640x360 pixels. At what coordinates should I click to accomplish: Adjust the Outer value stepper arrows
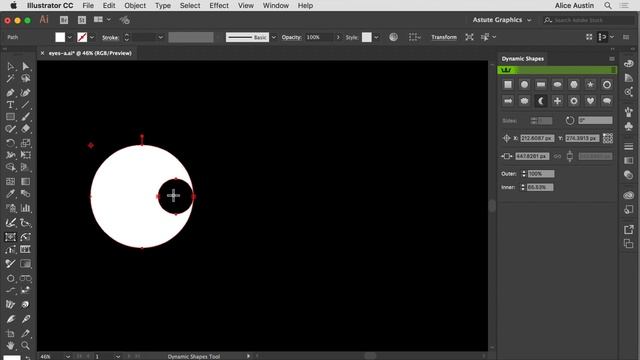[524, 174]
